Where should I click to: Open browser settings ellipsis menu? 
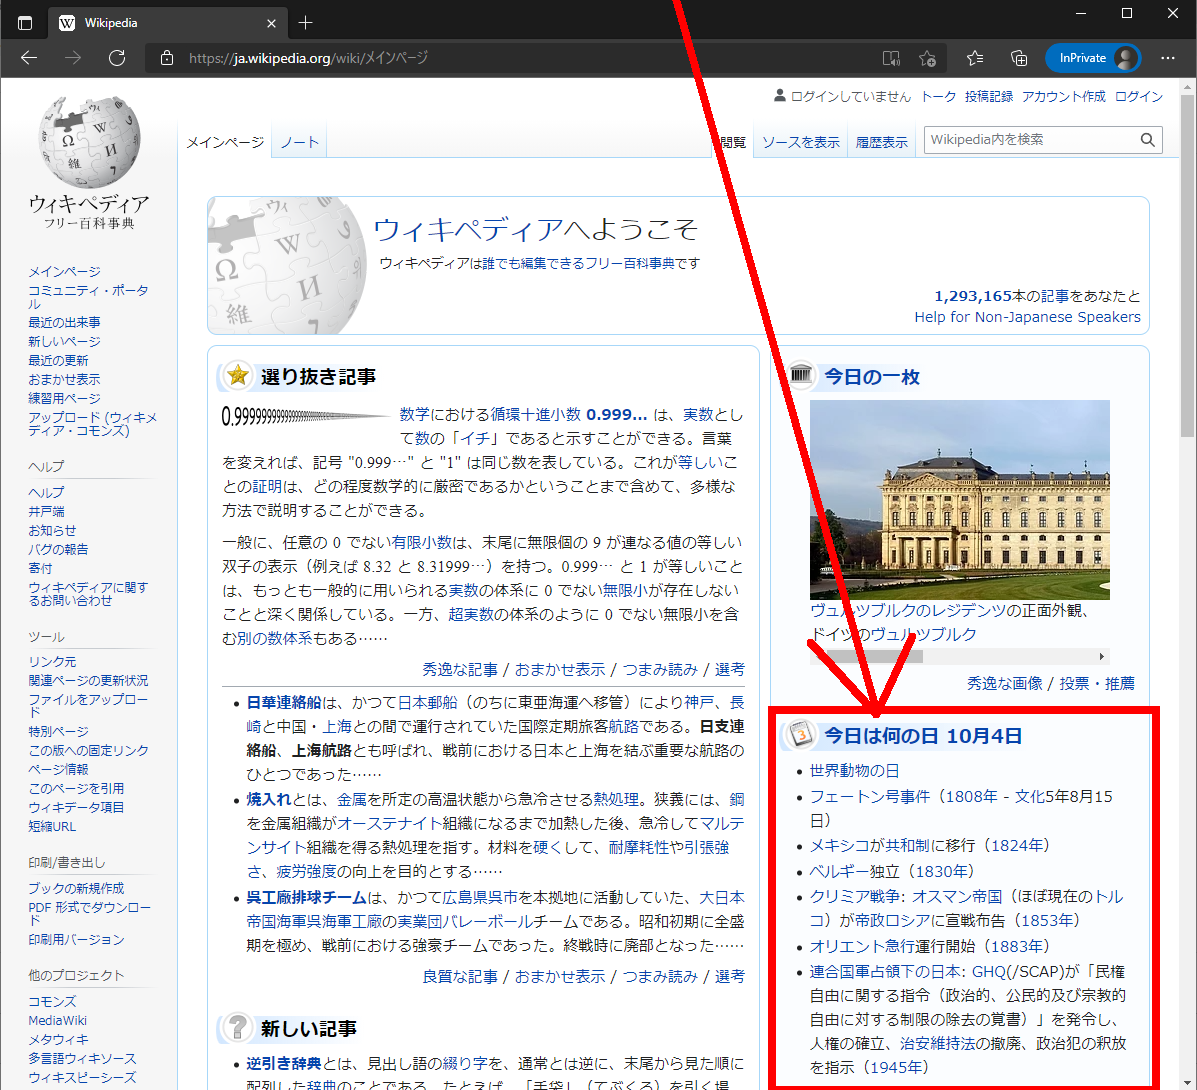click(1167, 58)
